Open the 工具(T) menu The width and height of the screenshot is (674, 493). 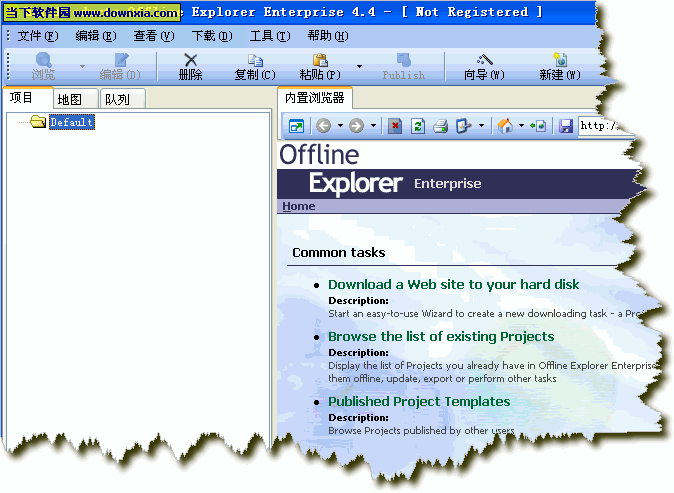(269, 36)
